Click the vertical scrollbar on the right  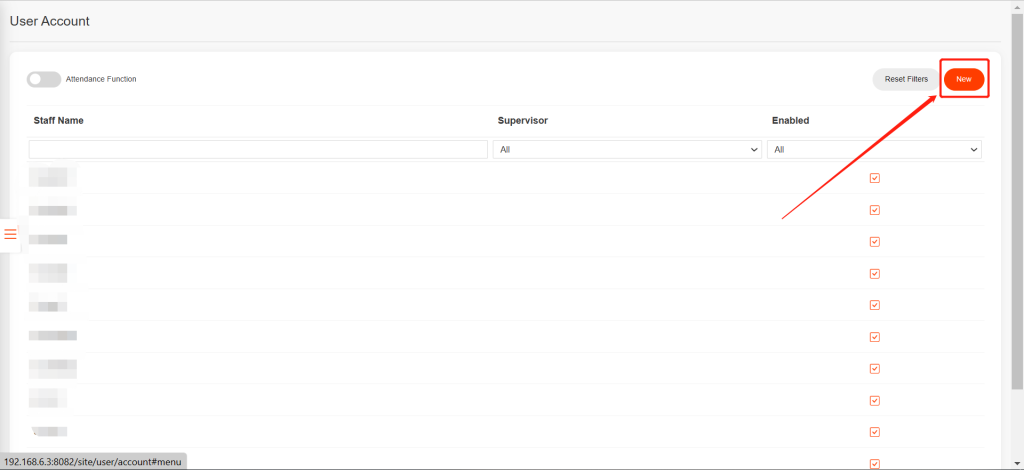(x=1017, y=200)
